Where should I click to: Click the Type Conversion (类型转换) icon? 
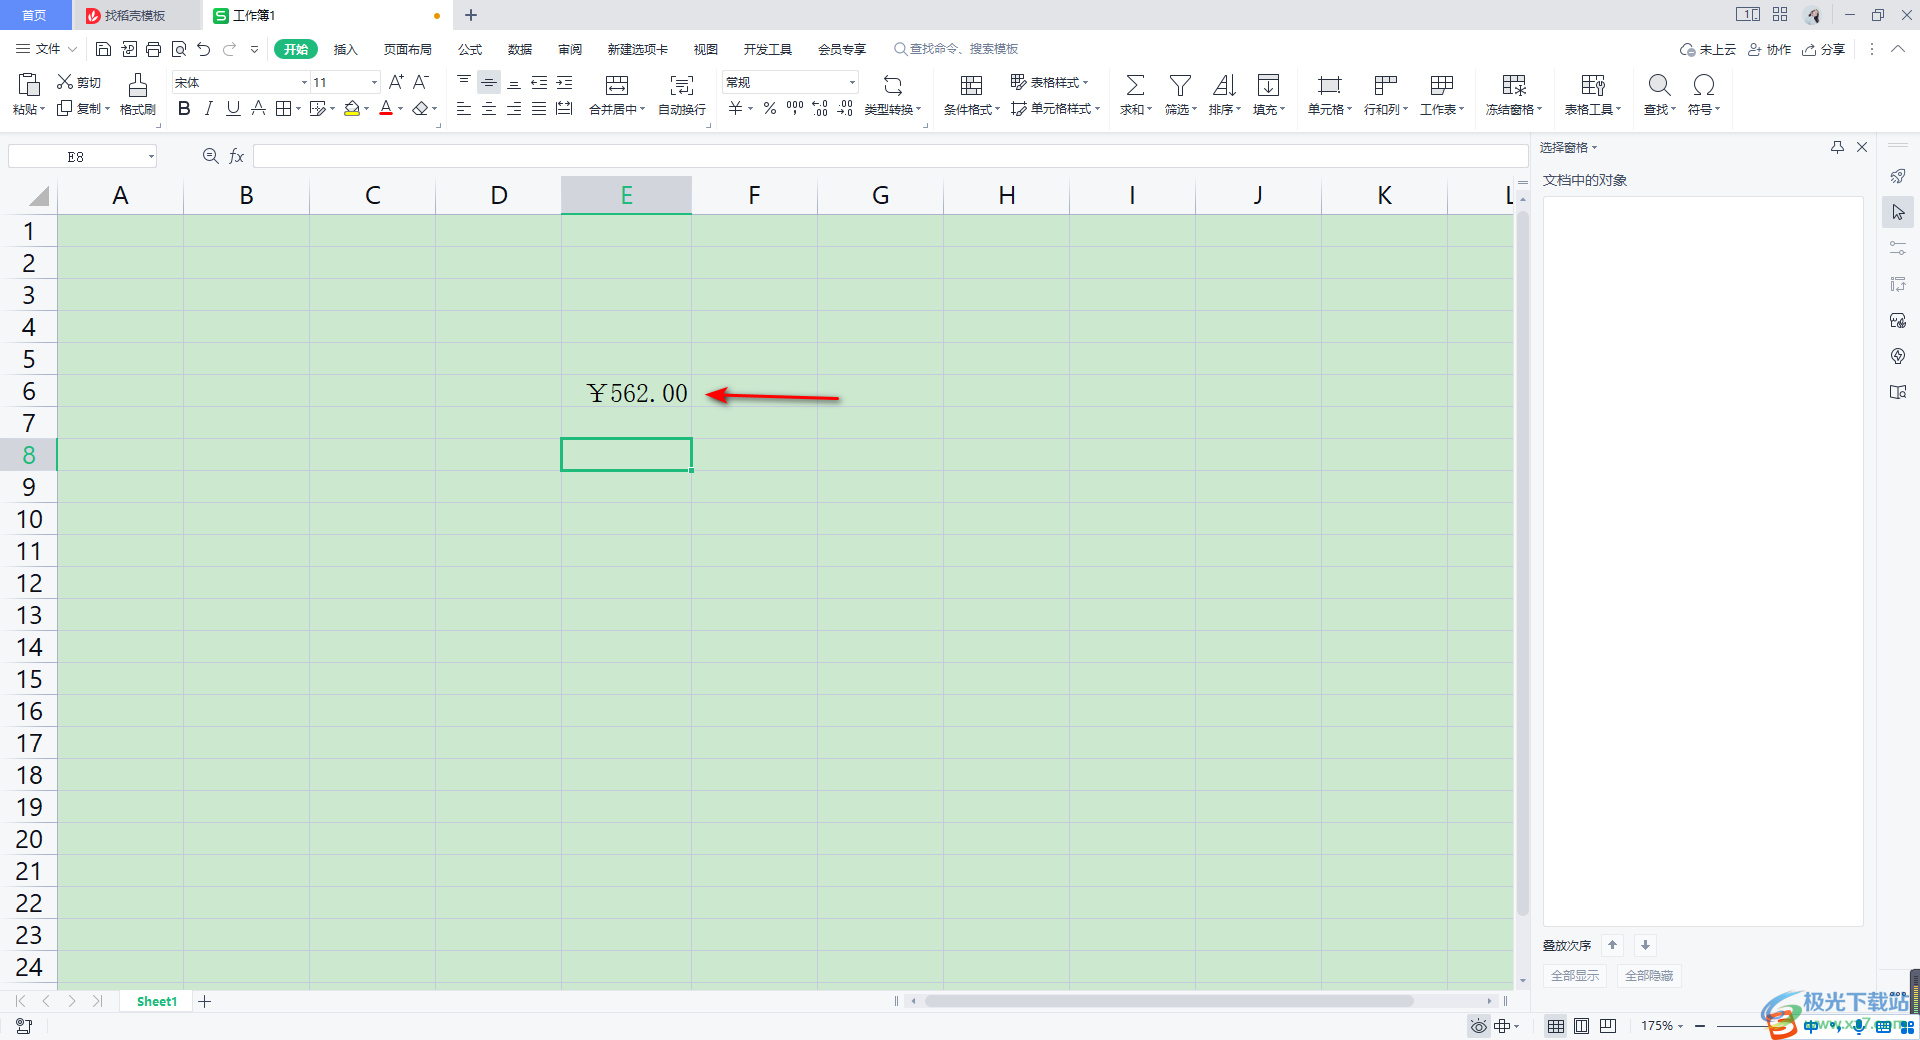tap(893, 85)
